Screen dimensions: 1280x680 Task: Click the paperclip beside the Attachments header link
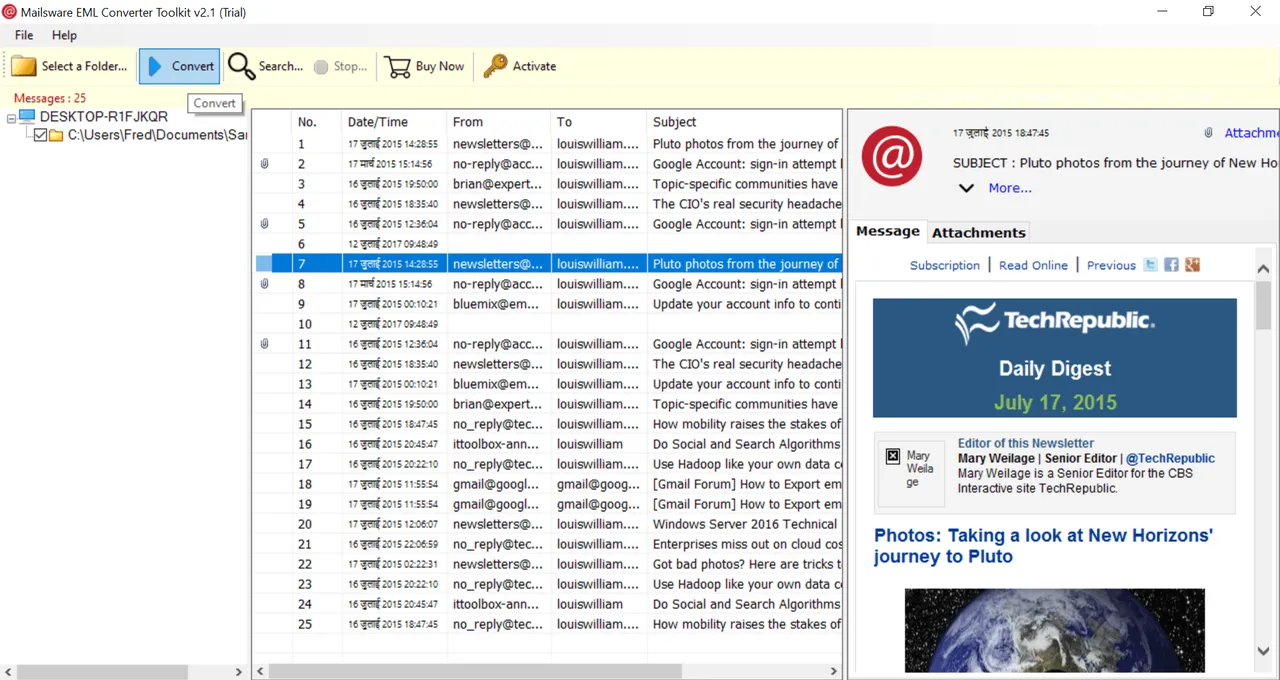[1208, 133]
